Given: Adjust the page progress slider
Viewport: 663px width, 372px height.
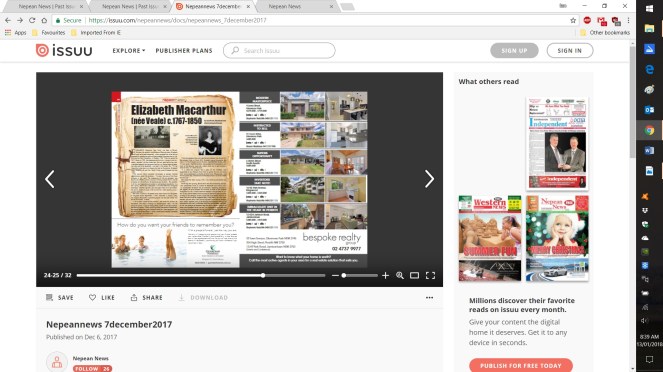Looking at the screenshot, I should click(x=201, y=275).
